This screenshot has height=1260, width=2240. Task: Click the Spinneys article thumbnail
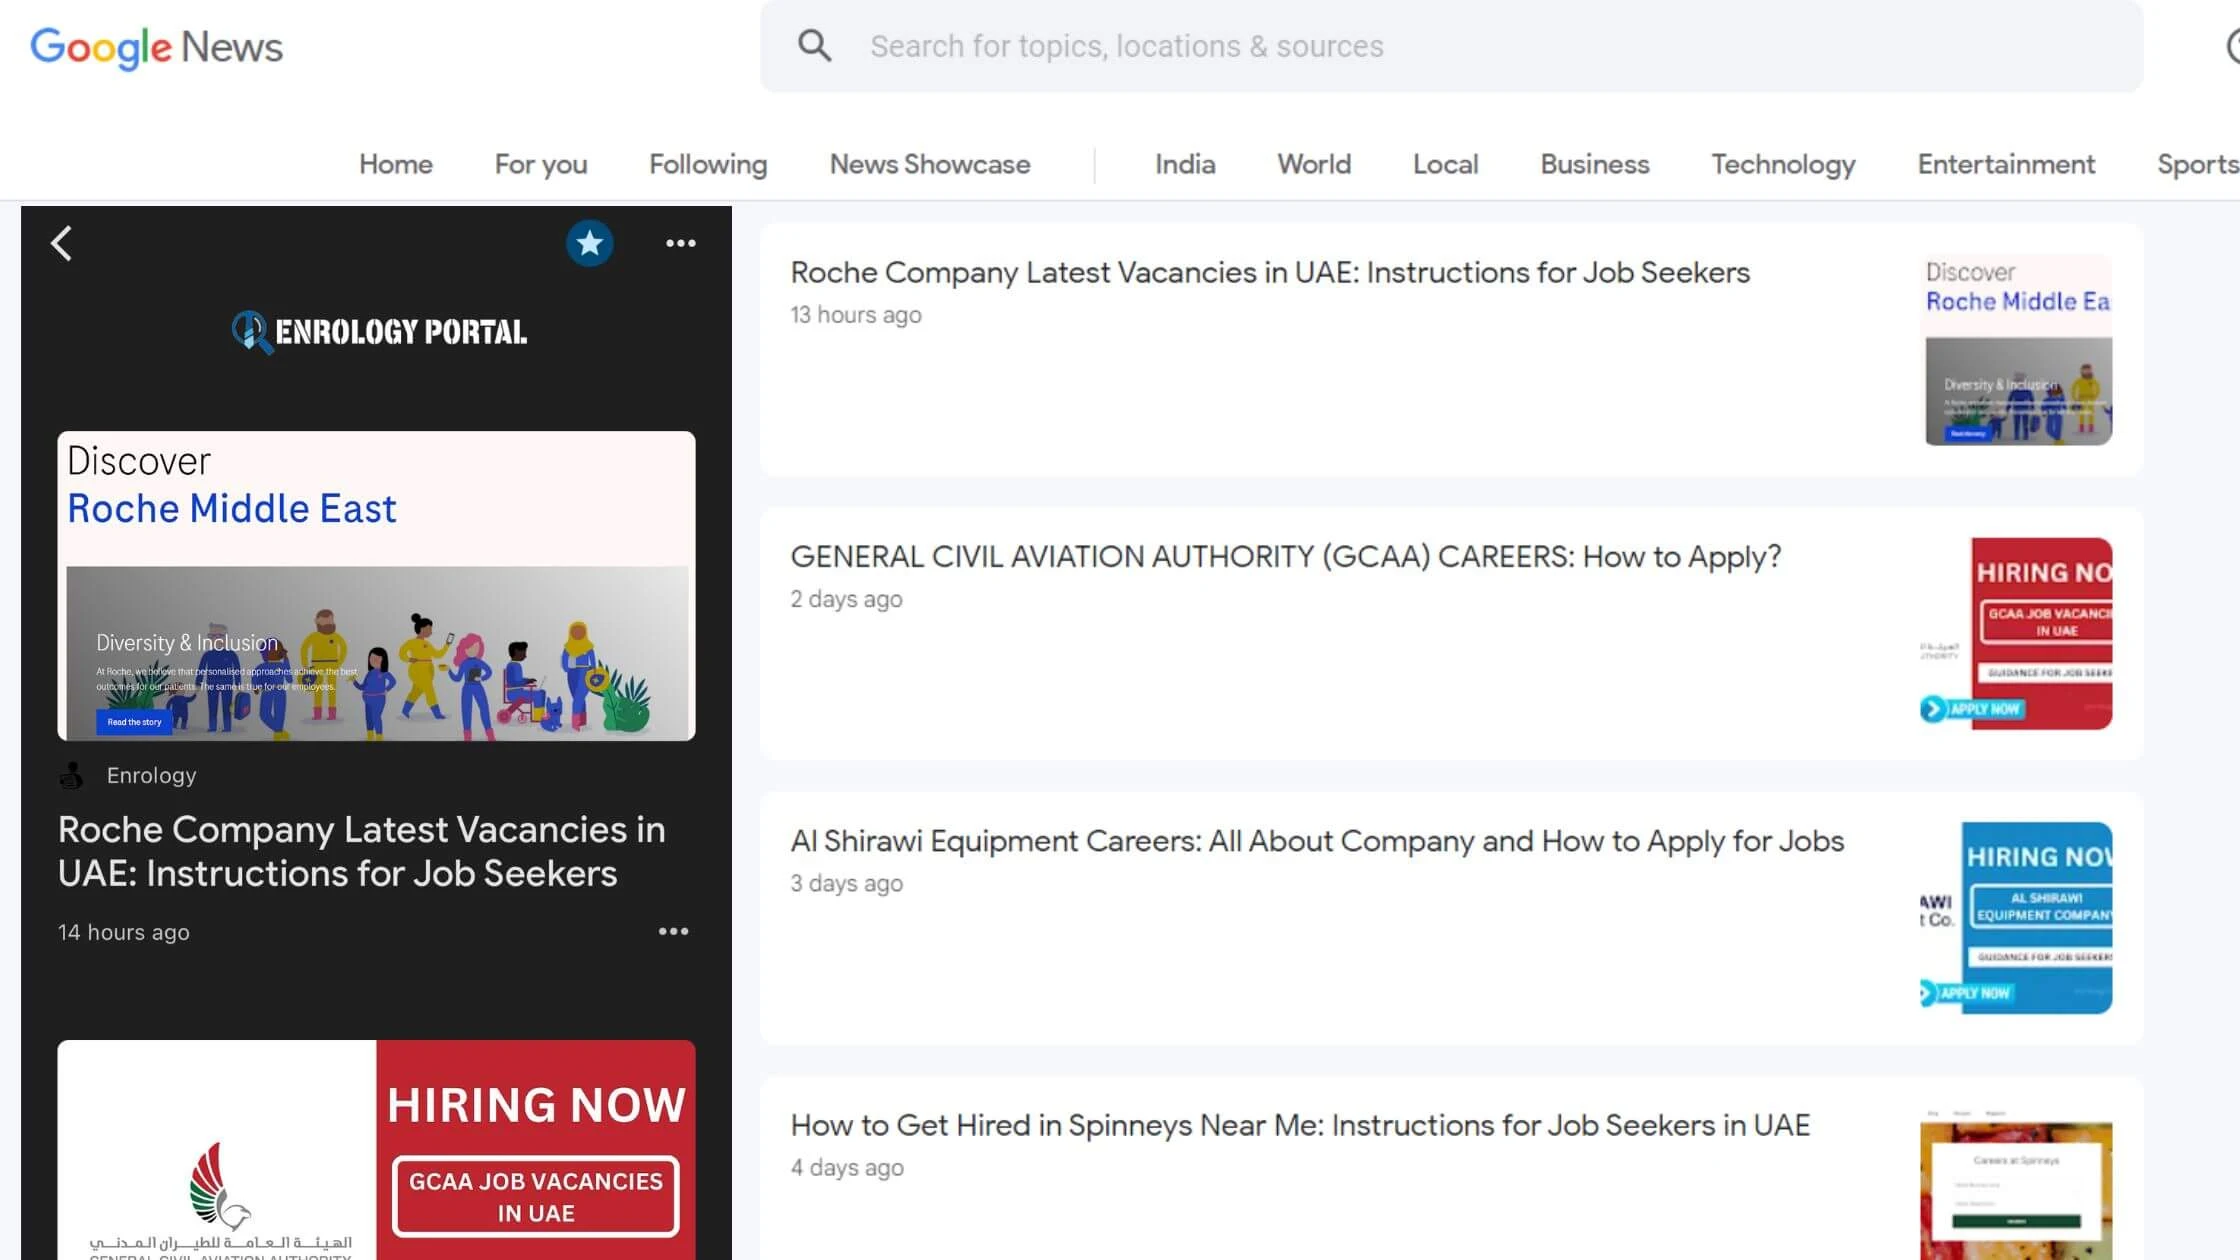click(x=2015, y=1185)
